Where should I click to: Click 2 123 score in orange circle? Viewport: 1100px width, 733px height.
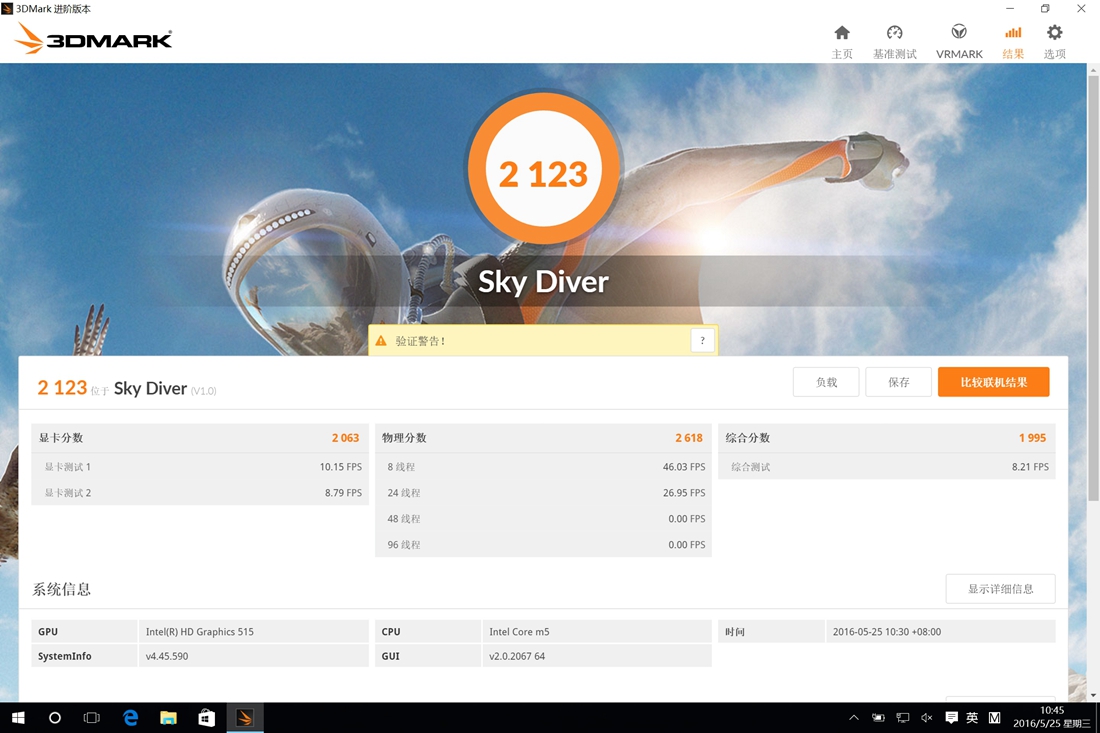(543, 174)
